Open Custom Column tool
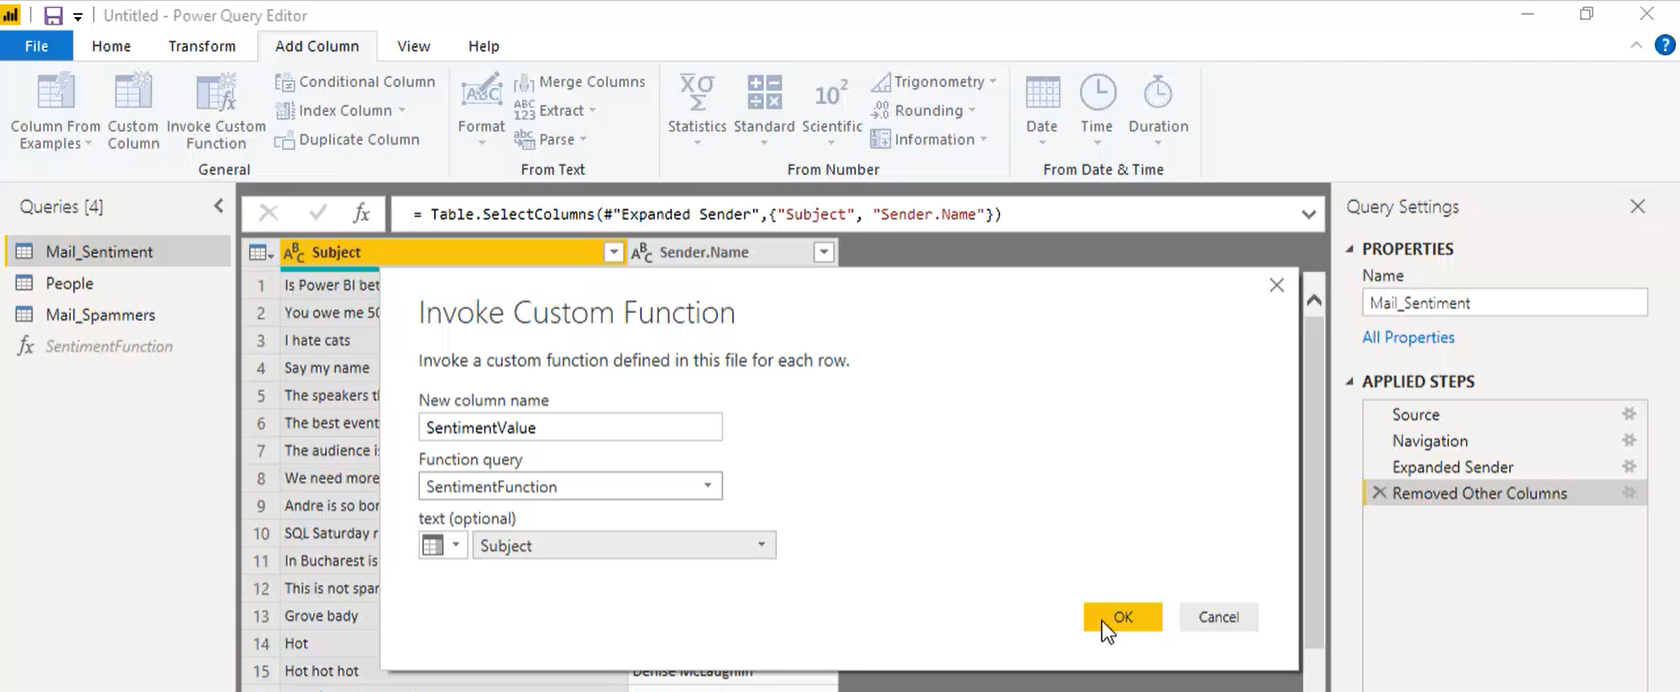 [133, 111]
